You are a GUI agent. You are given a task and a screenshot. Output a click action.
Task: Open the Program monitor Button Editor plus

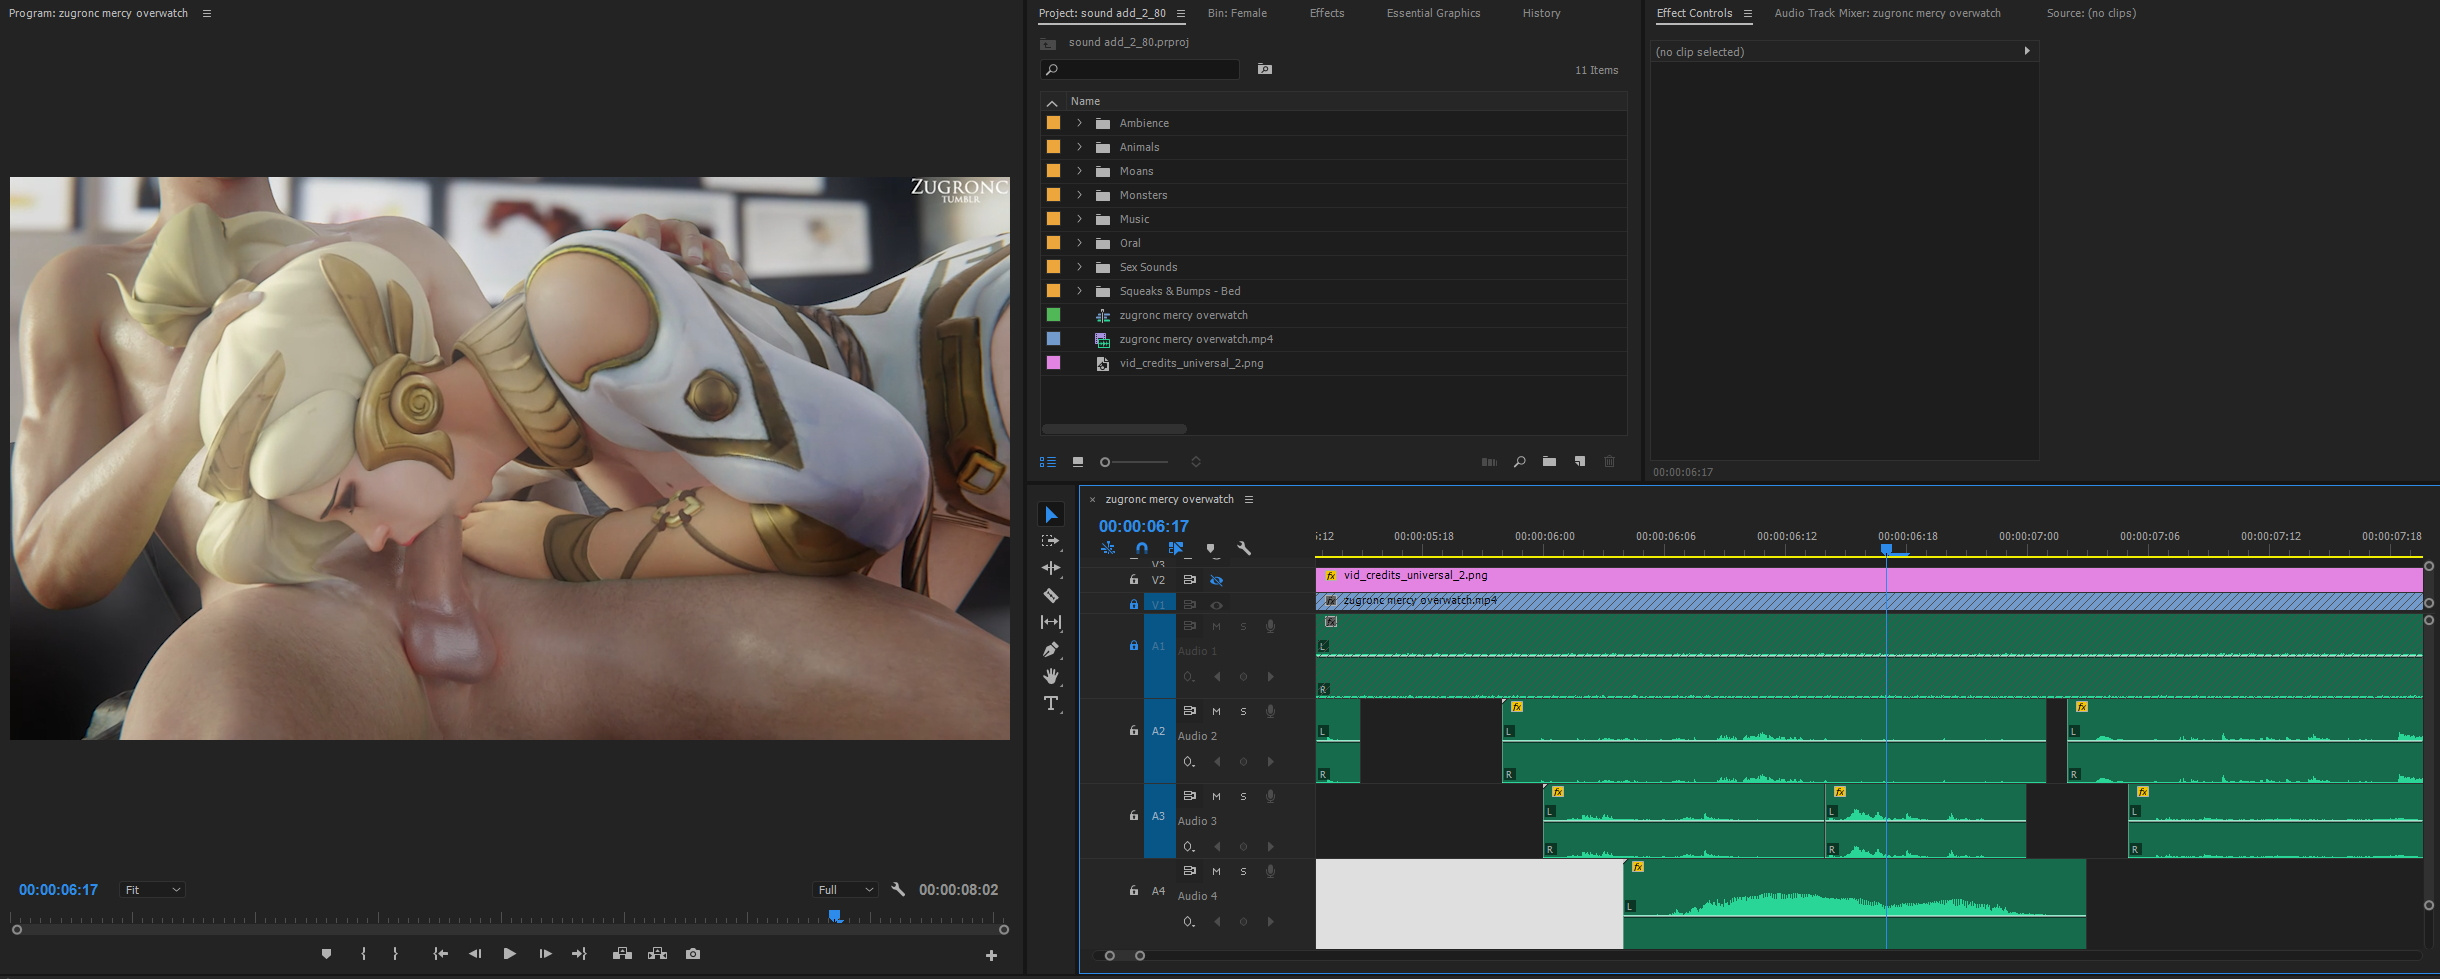[991, 955]
